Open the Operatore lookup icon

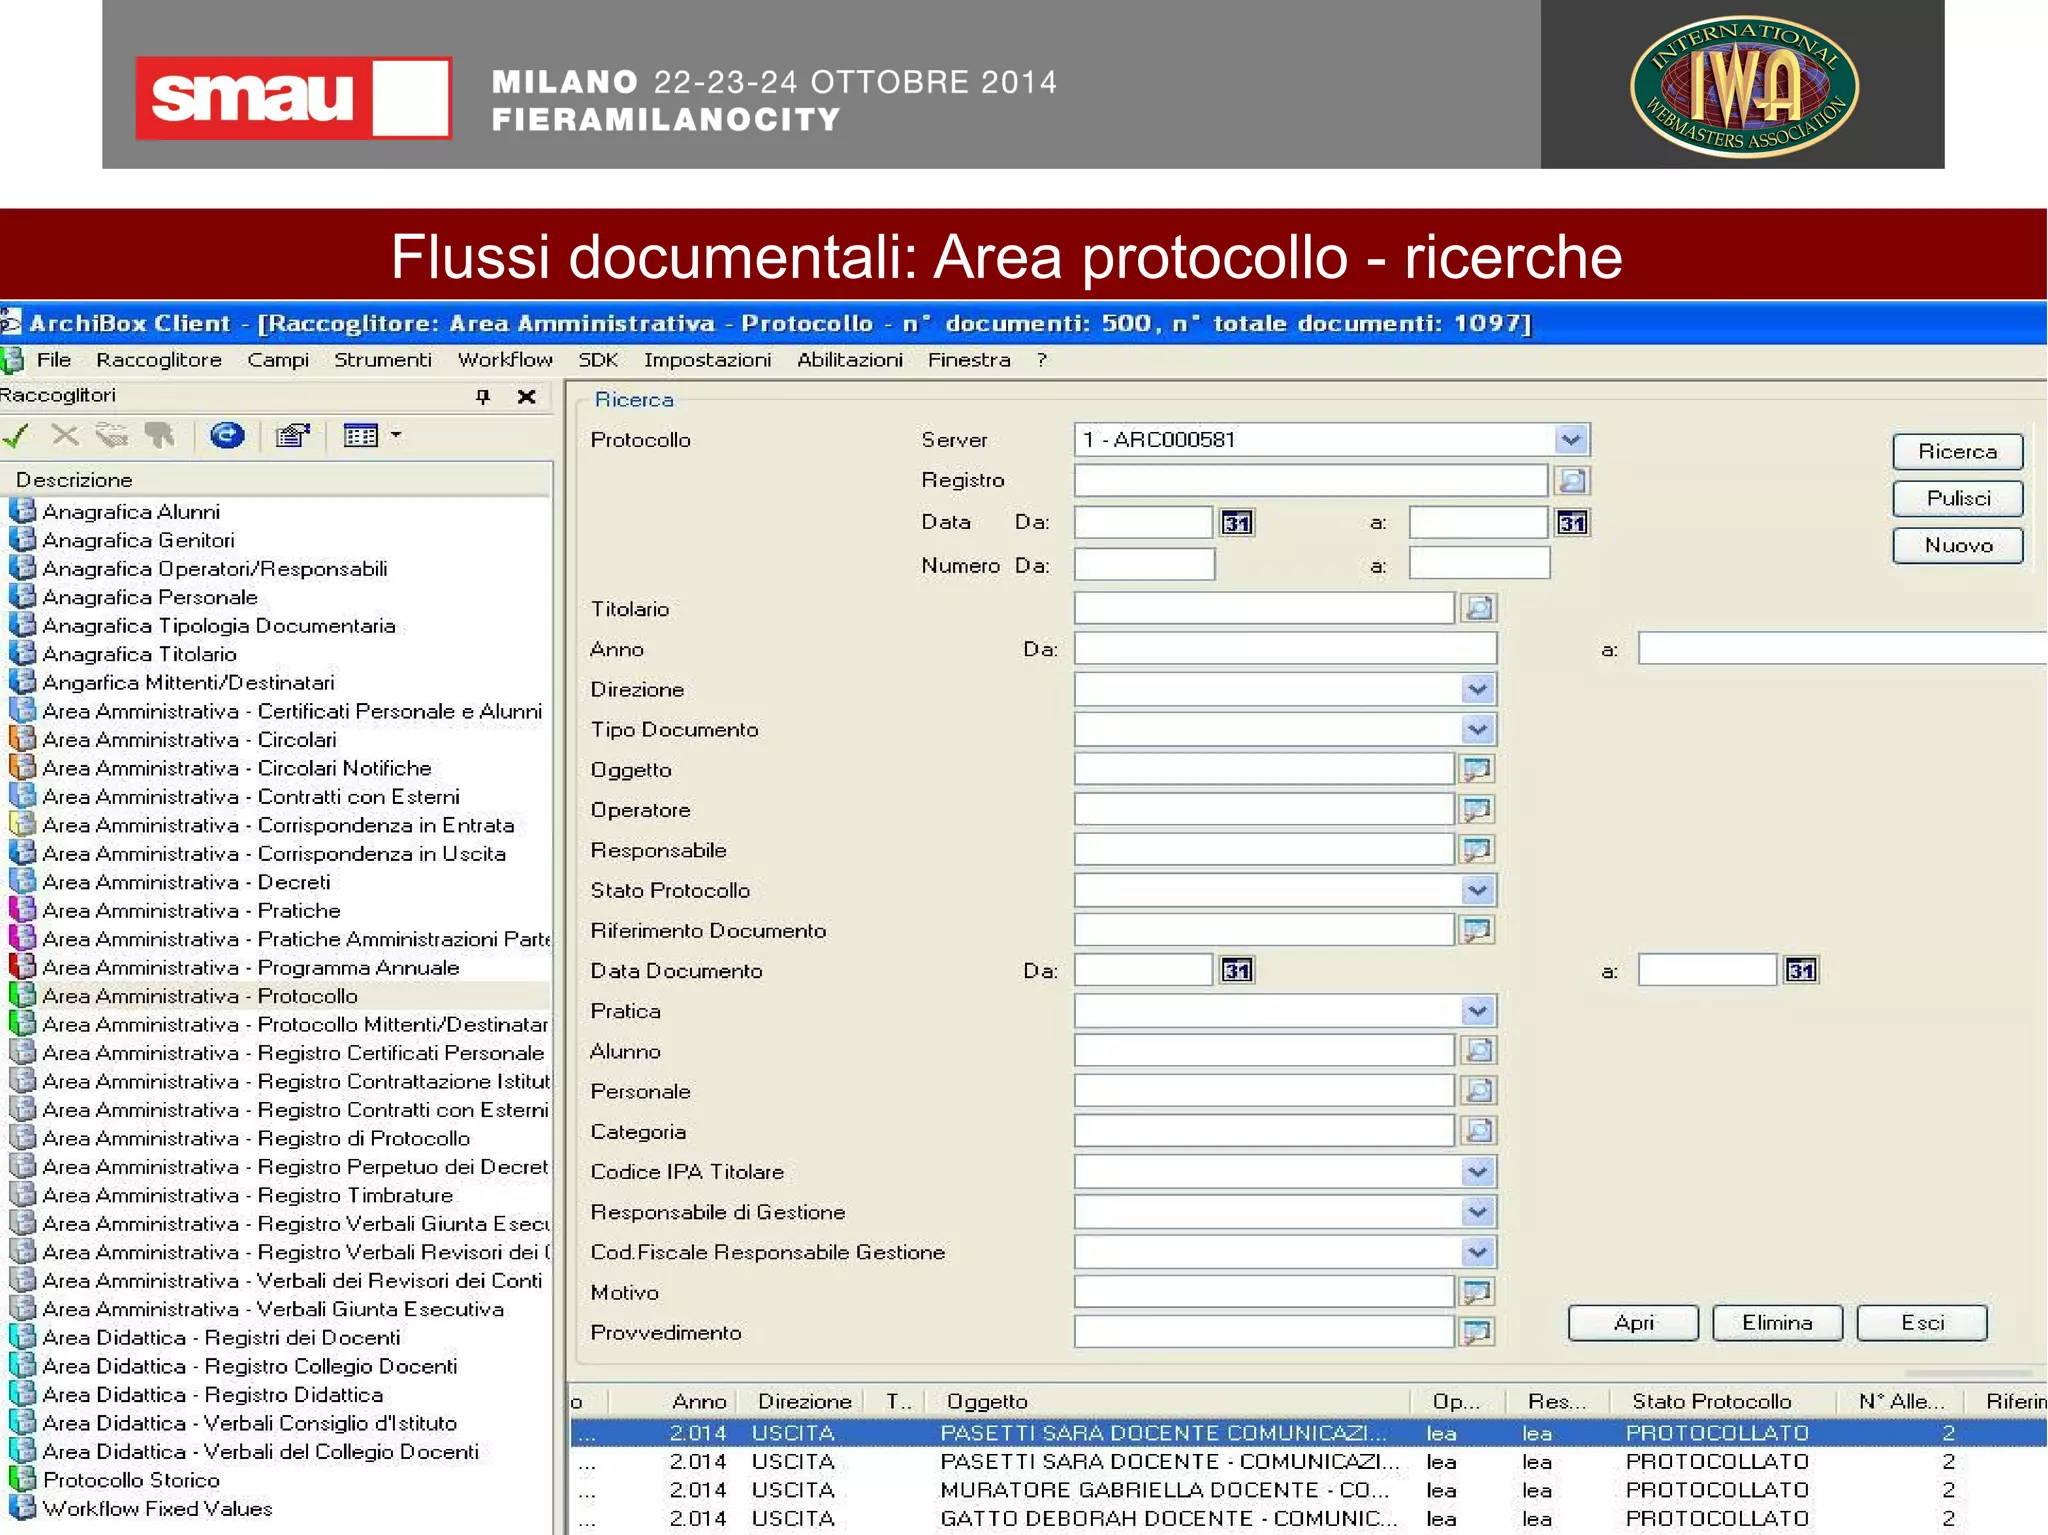point(1478,809)
